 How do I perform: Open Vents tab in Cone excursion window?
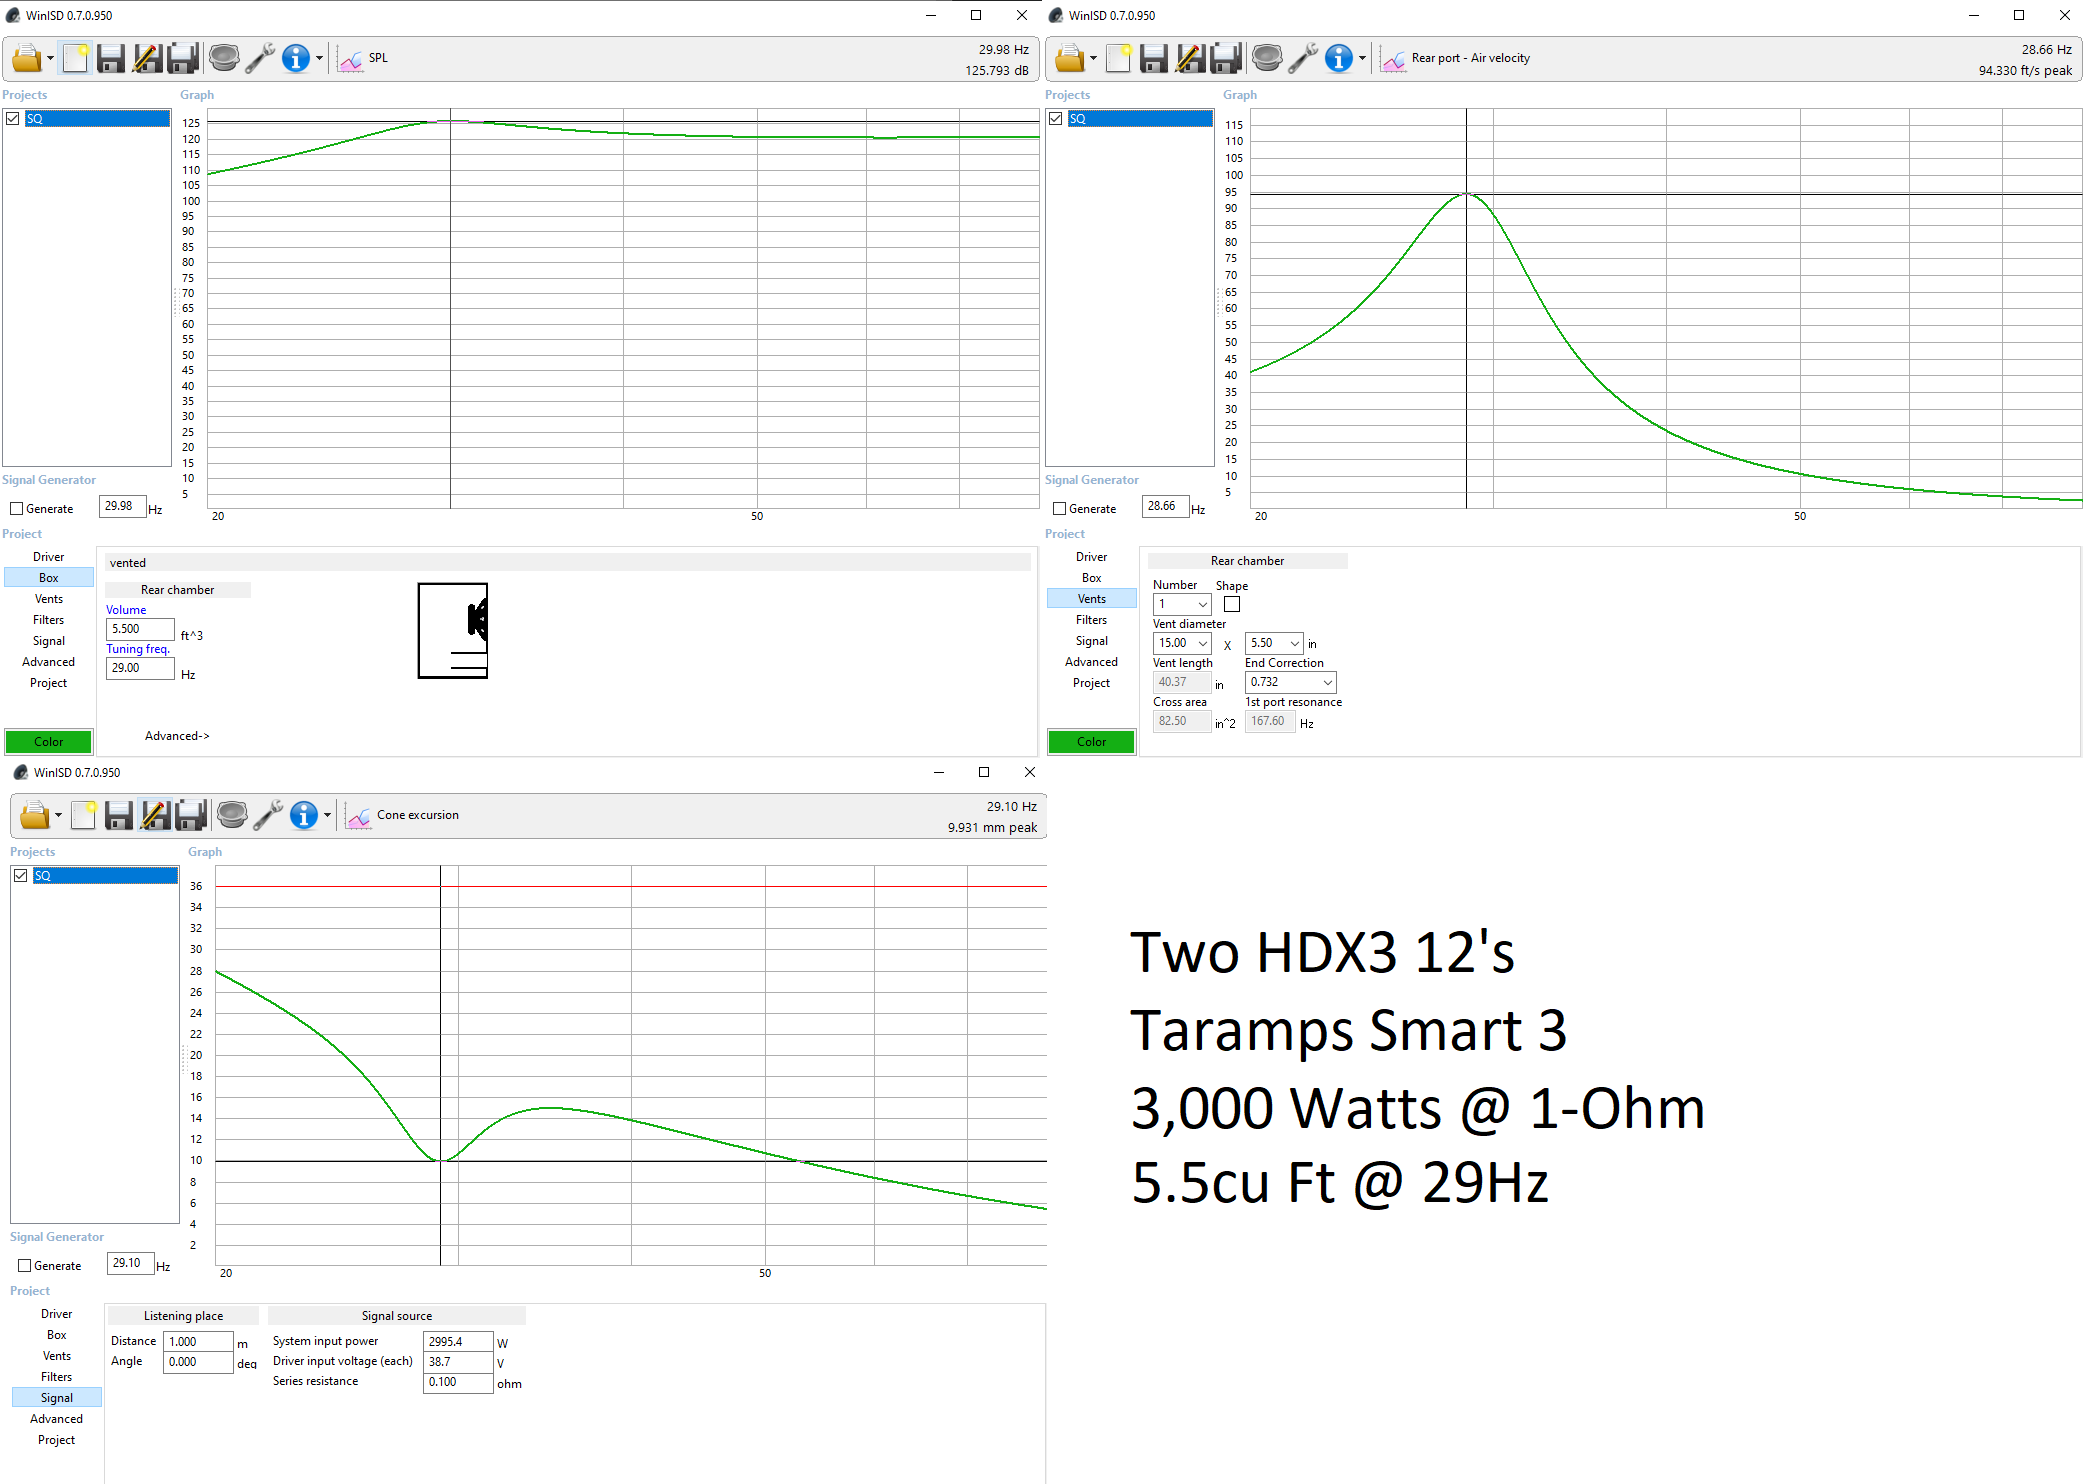tap(57, 1356)
